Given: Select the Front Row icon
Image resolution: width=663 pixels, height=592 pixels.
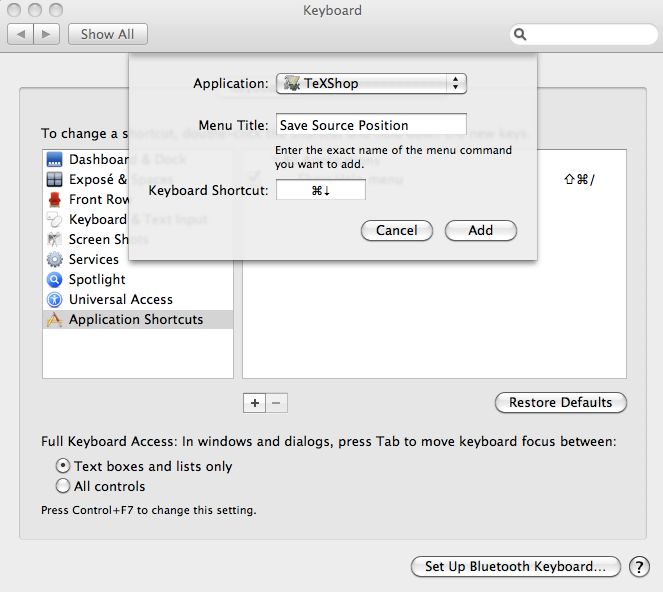Looking at the screenshot, I should click(54, 199).
